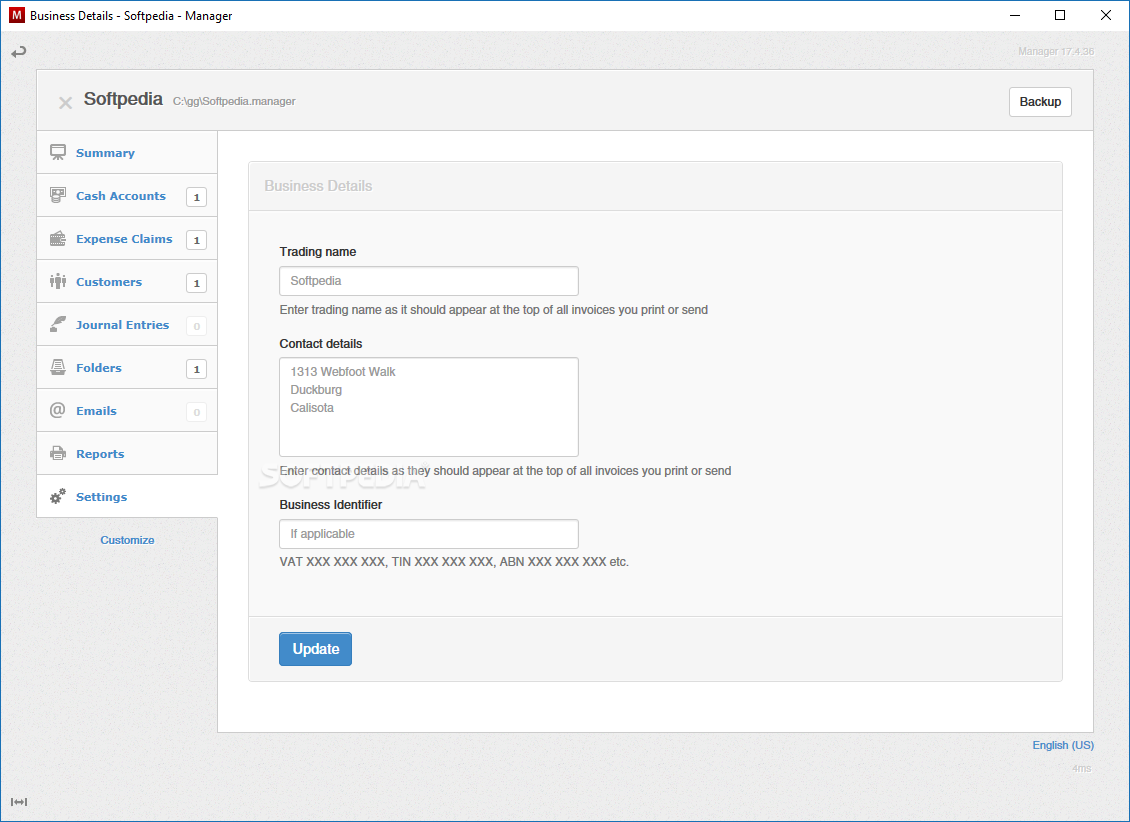Click the Folders count badge
Screen dimensions: 1130x822
[x=196, y=369]
